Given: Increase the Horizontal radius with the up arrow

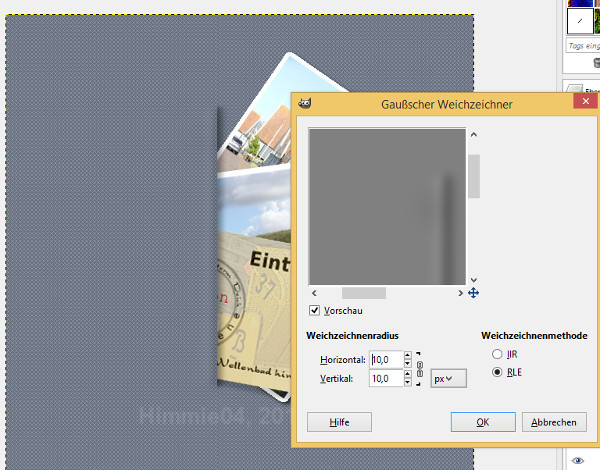Looking at the screenshot, I should 408,356.
